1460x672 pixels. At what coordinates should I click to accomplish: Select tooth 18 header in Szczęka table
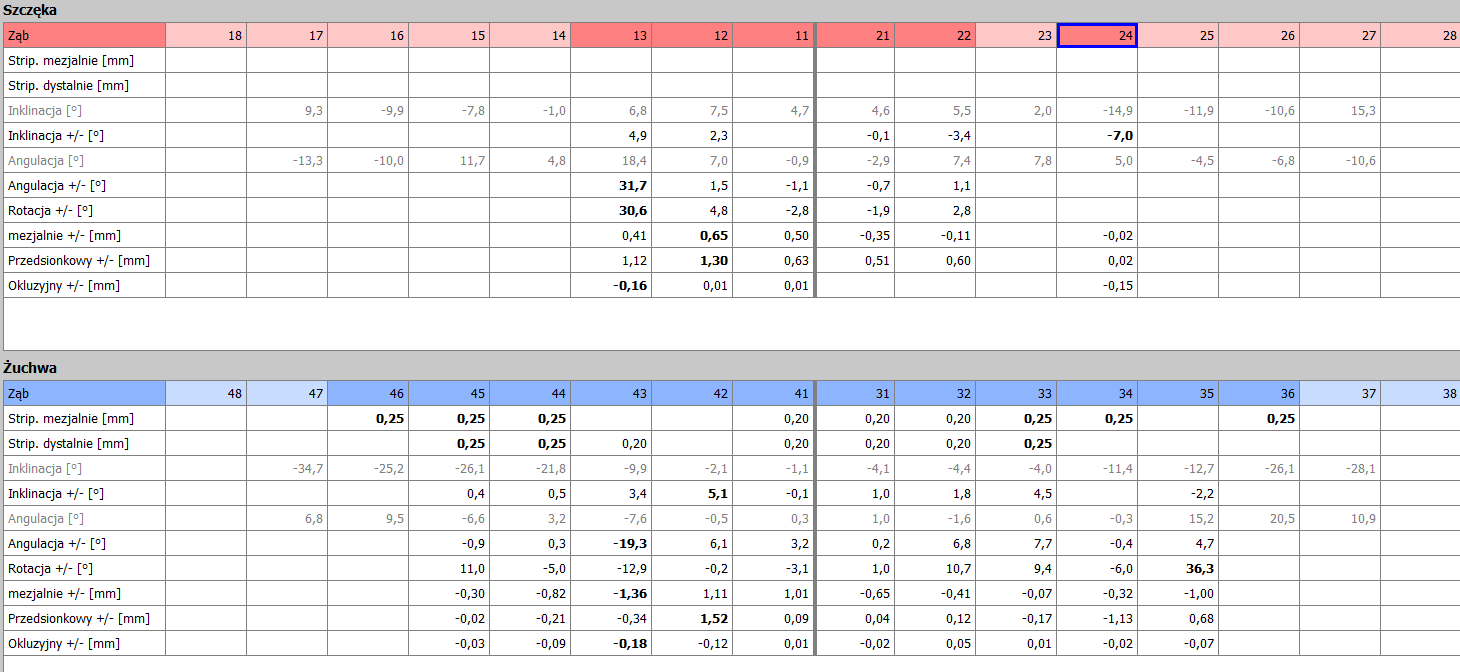coord(206,36)
